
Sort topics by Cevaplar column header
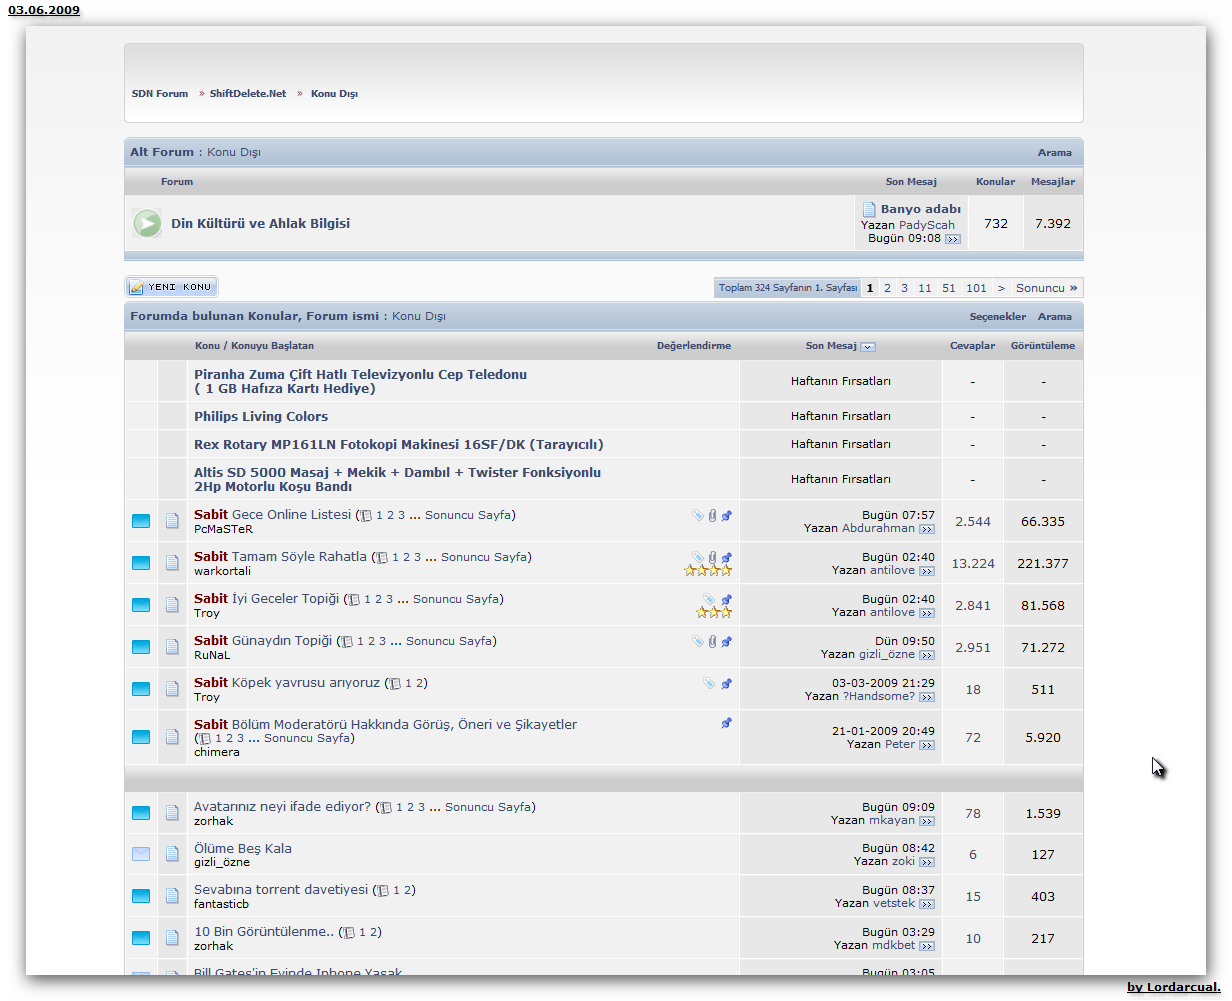972,346
